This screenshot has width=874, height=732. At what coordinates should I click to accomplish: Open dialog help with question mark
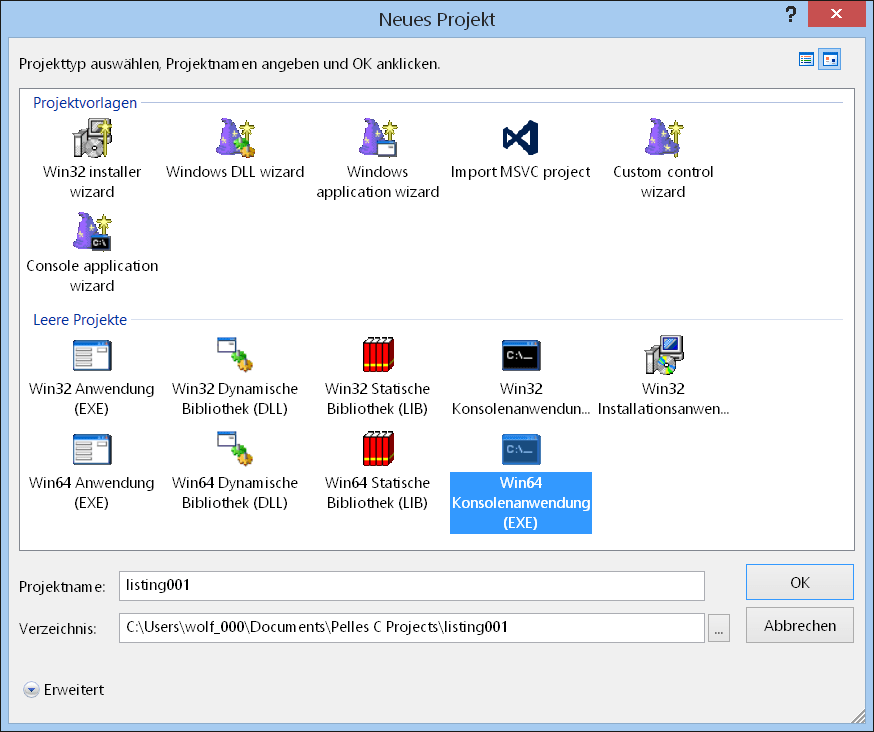(790, 14)
